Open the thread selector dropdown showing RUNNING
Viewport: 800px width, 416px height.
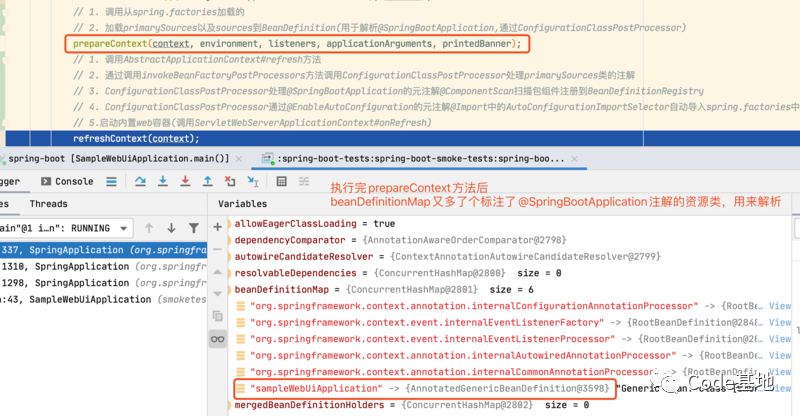click(66, 228)
